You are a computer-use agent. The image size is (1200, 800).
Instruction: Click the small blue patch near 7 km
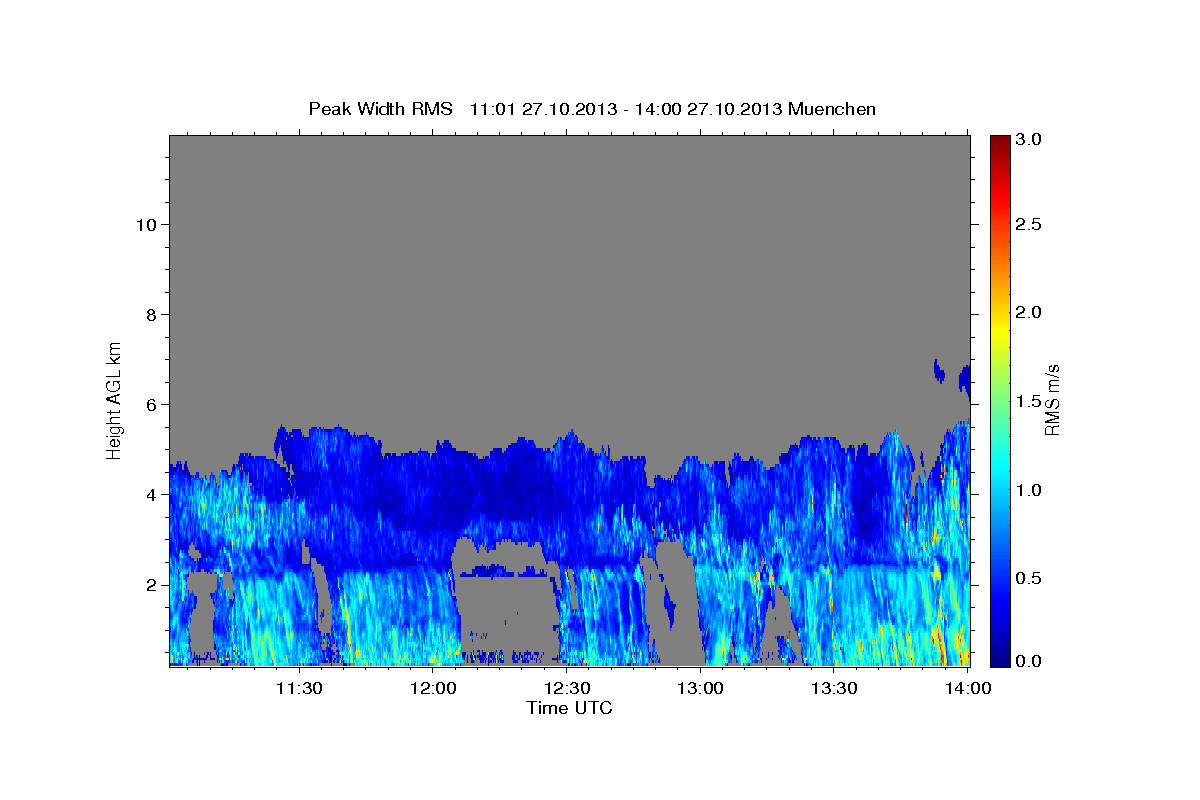pos(939,372)
